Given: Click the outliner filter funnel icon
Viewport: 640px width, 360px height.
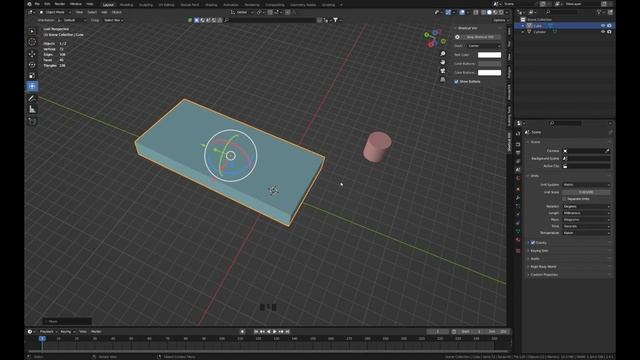Looking at the screenshot, I should [x=599, y=12].
